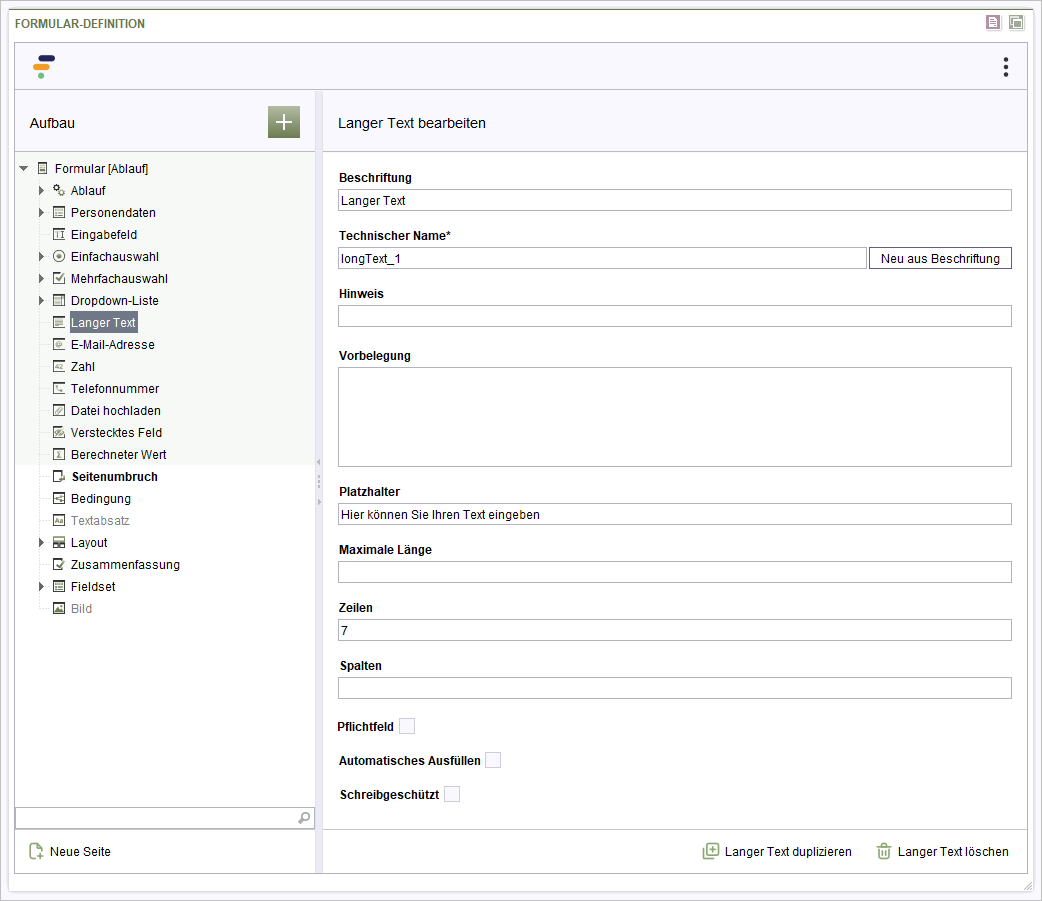The height and width of the screenshot is (901, 1042).
Task: Click the app logo in the header
Action: pos(44,66)
